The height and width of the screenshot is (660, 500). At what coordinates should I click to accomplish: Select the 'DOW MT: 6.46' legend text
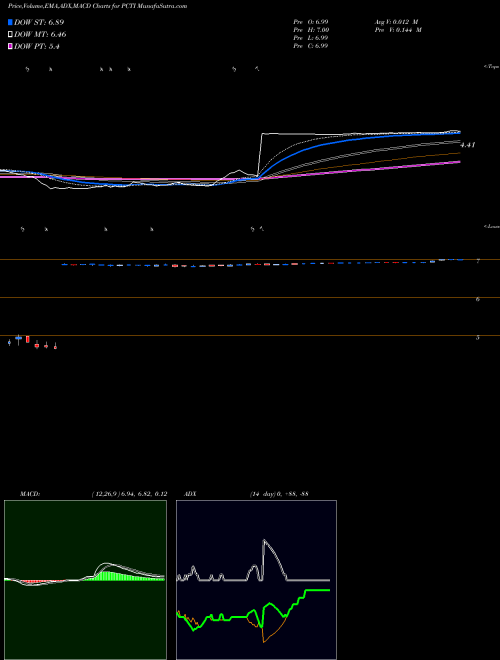40,35
